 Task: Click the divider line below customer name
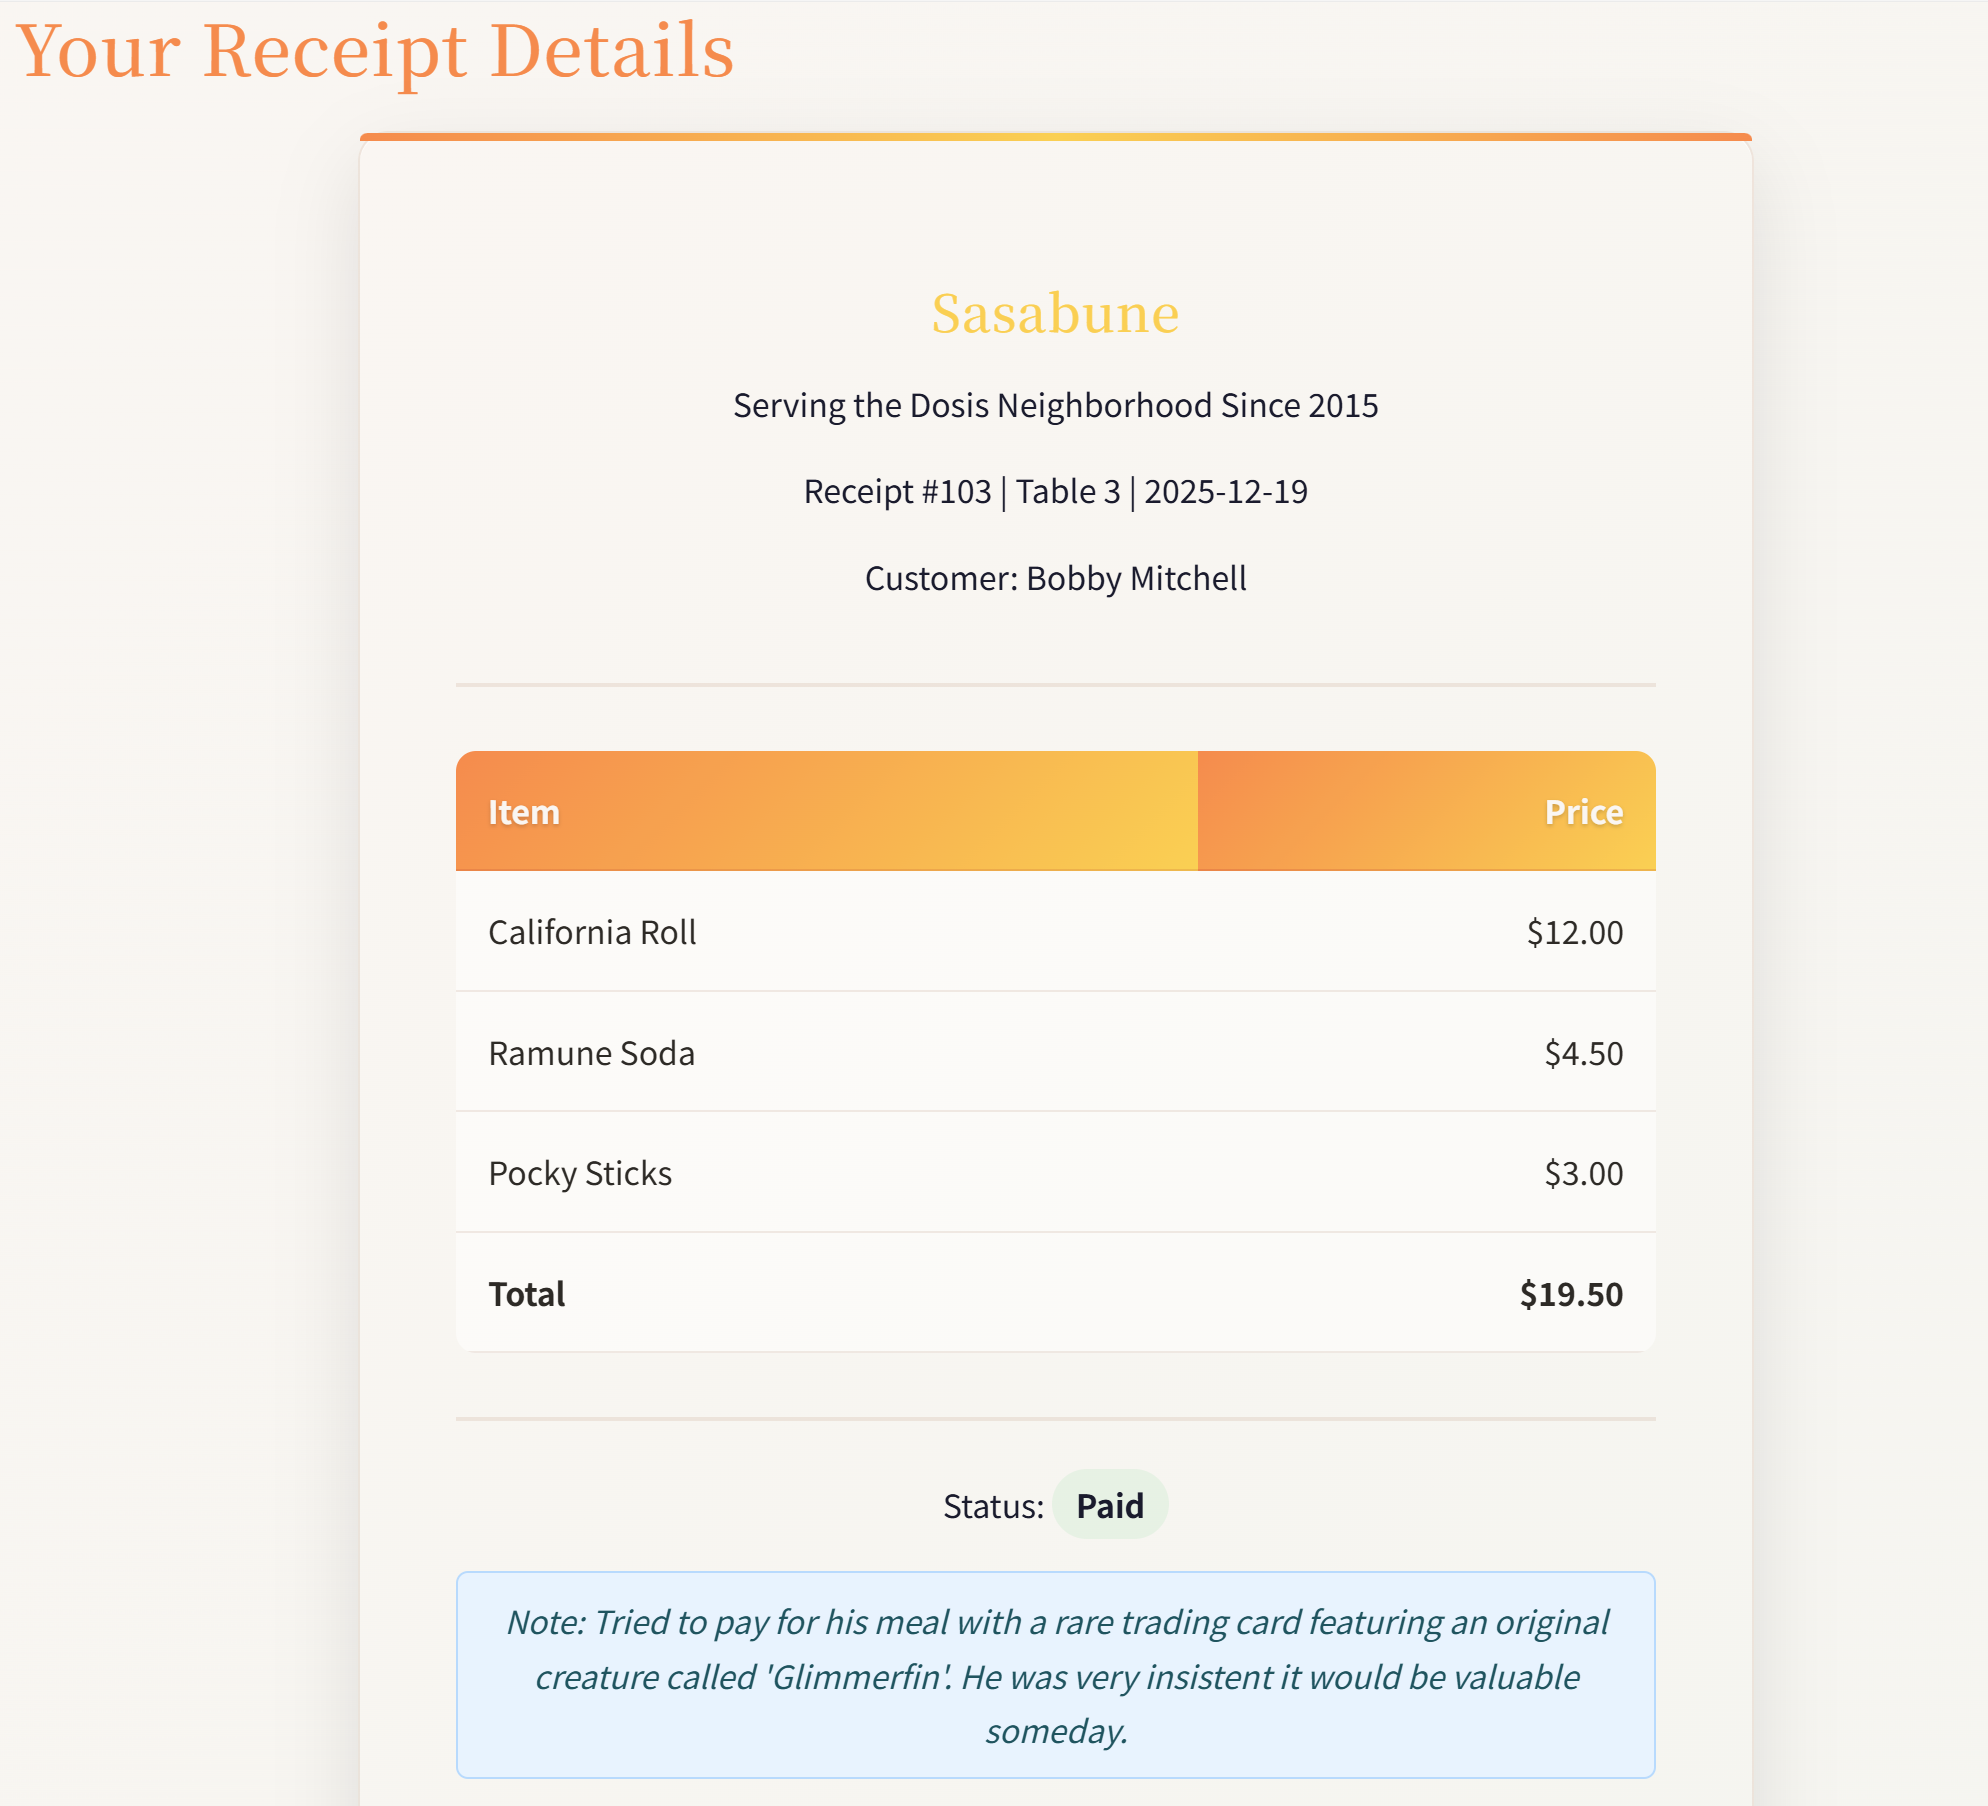pyautogui.click(x=1055, y=685)
